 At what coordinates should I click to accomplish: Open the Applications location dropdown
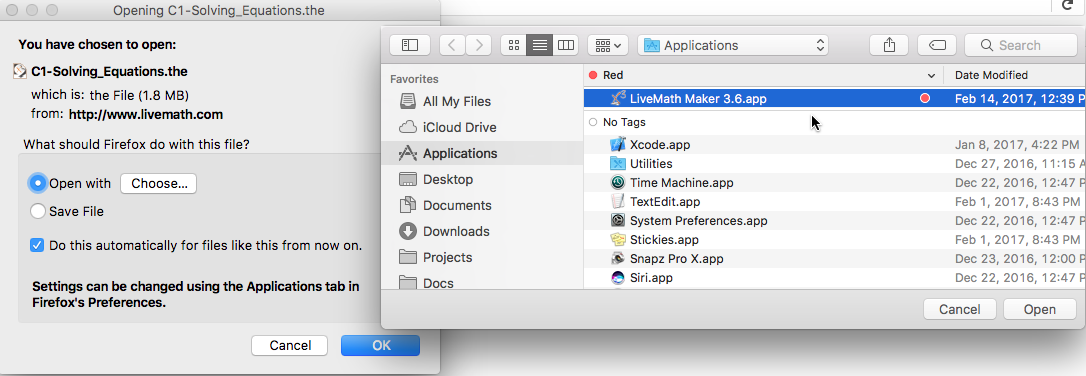click(734, 45)
